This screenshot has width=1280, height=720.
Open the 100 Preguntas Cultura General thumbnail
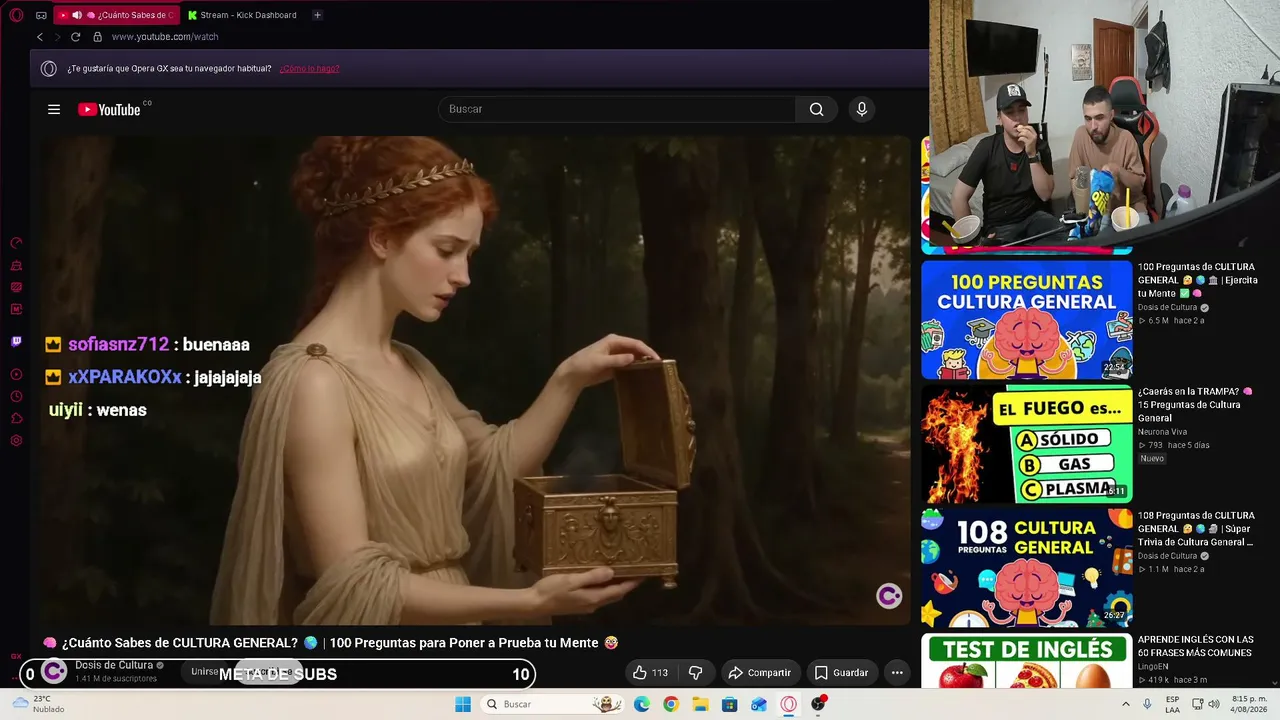pyautogui.click(x=1027, y=320)
